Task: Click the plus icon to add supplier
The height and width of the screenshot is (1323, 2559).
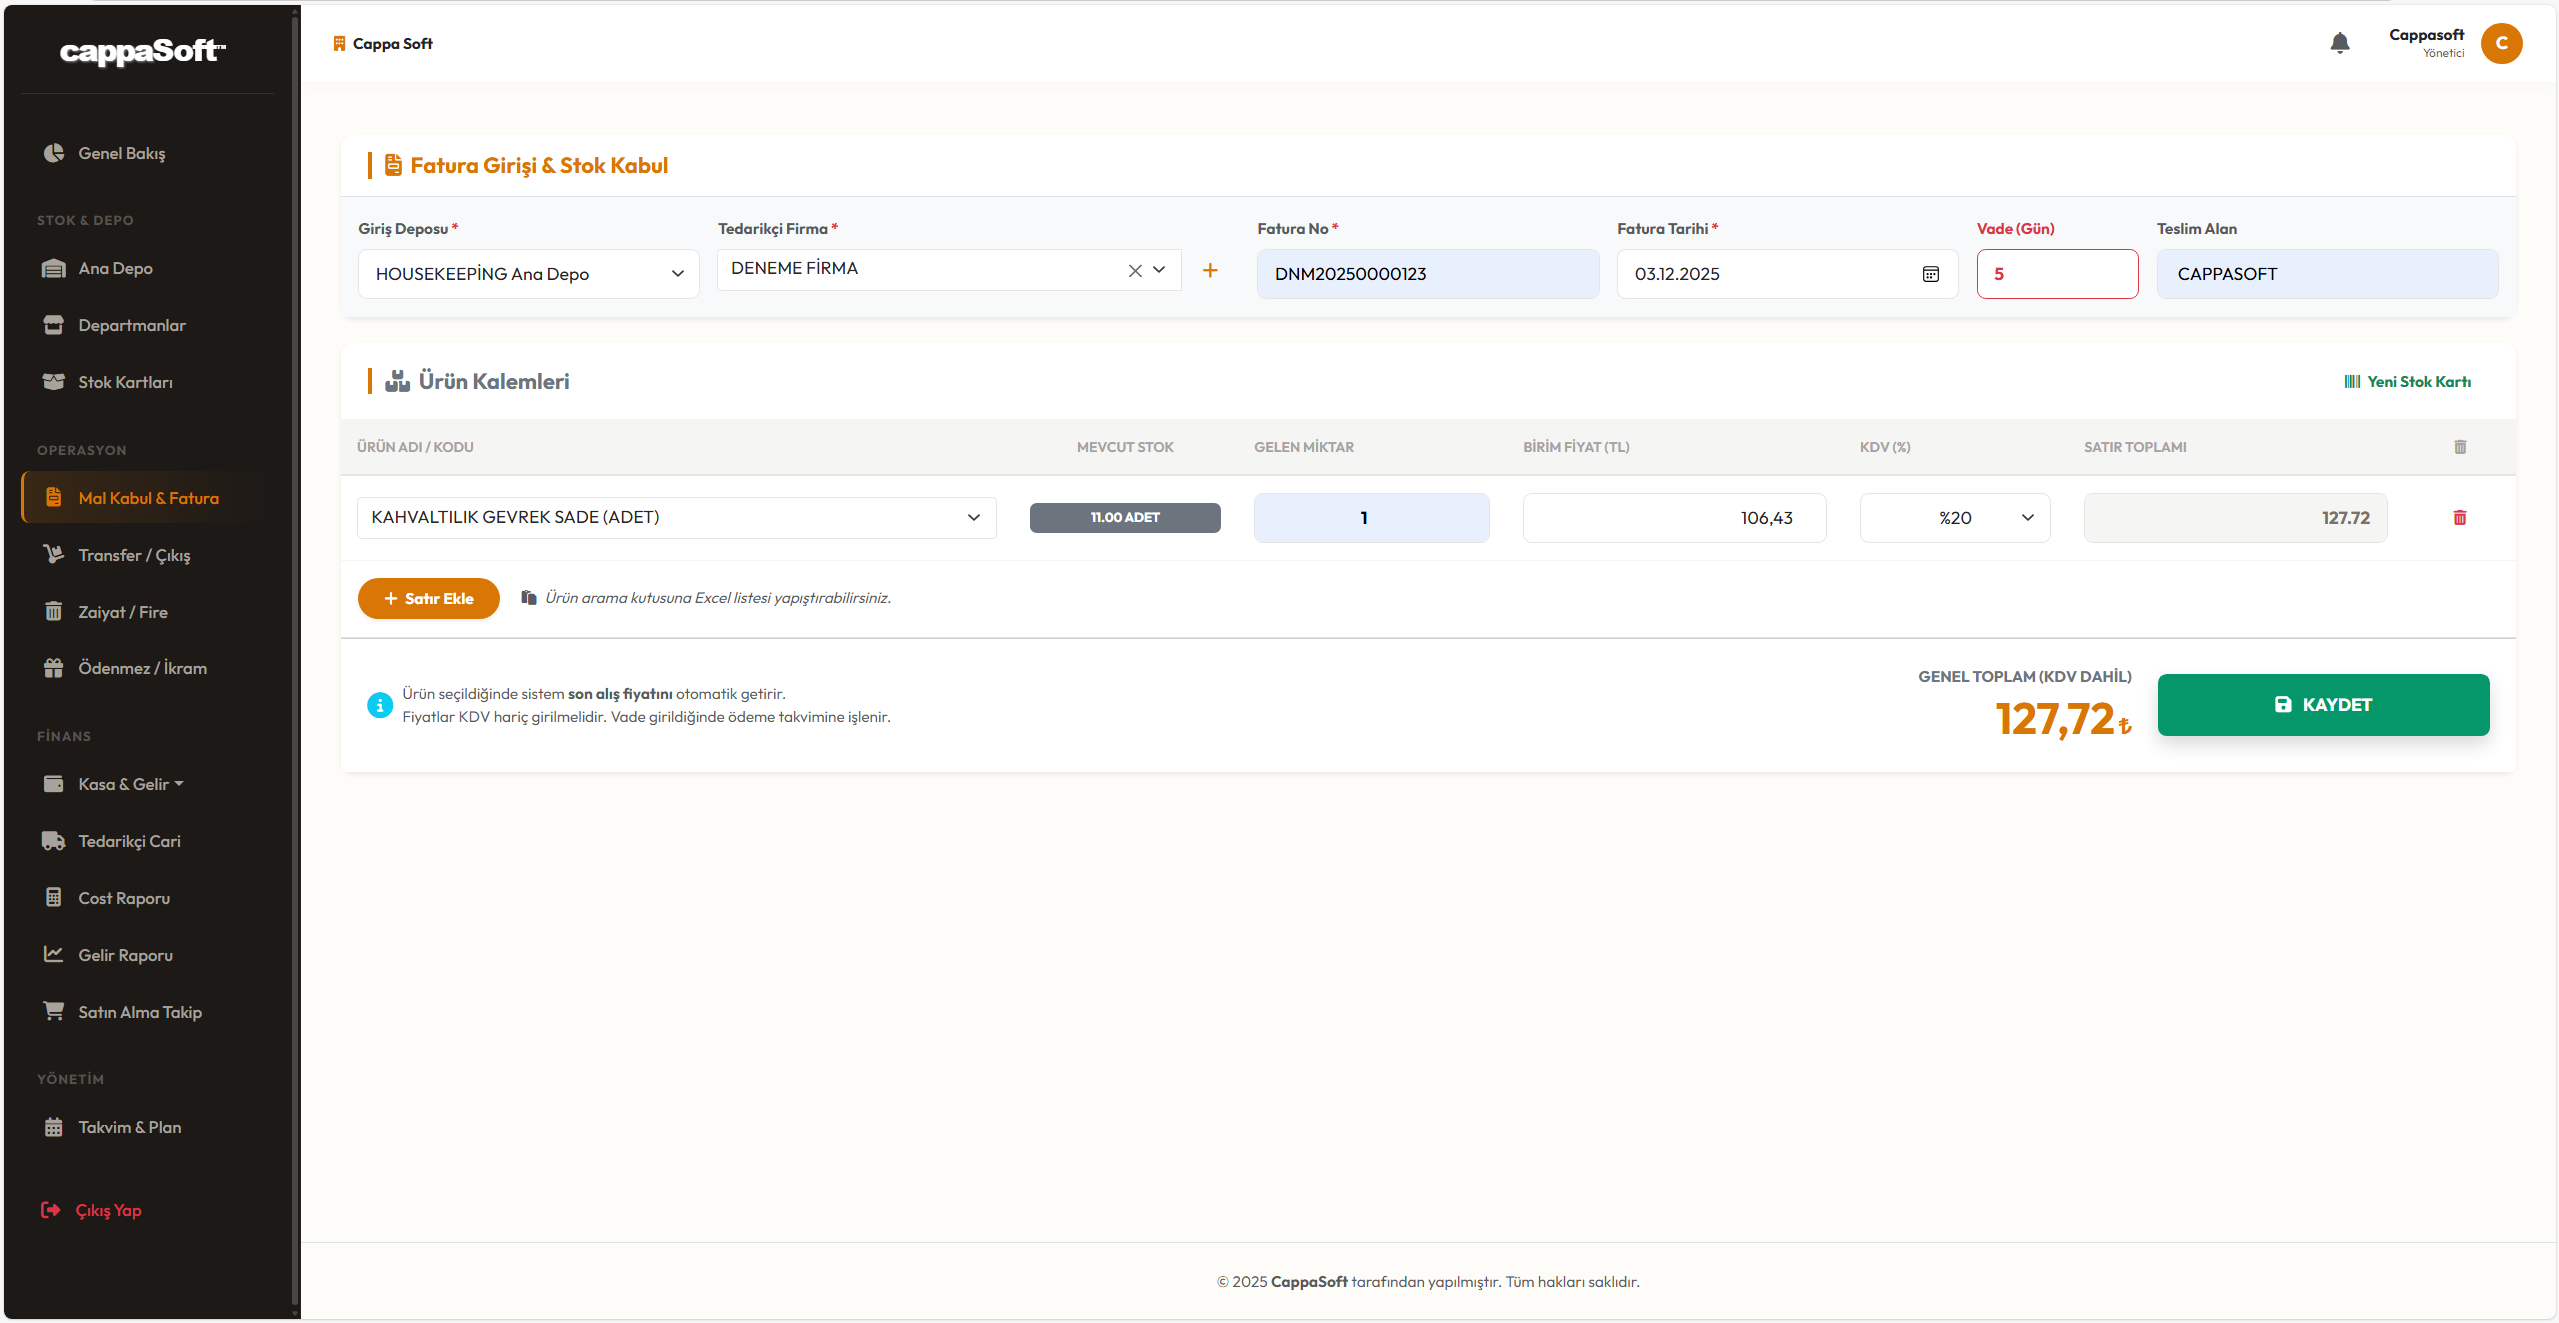Action: click(x=1209, y=270)
